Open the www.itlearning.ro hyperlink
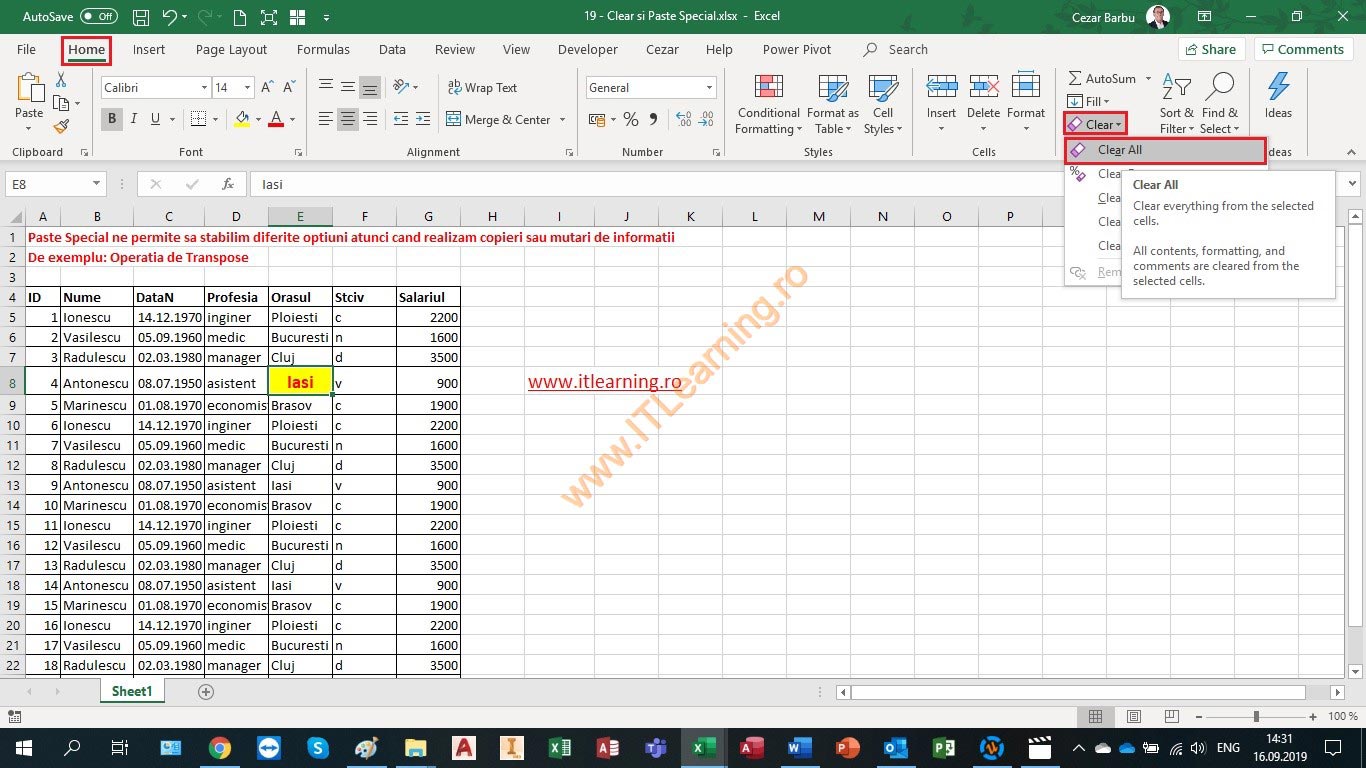 pos(604,382)
